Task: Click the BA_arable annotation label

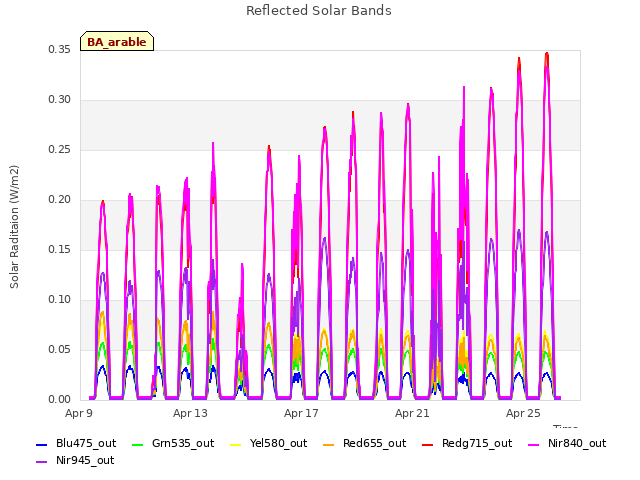Action: point(117,41)
